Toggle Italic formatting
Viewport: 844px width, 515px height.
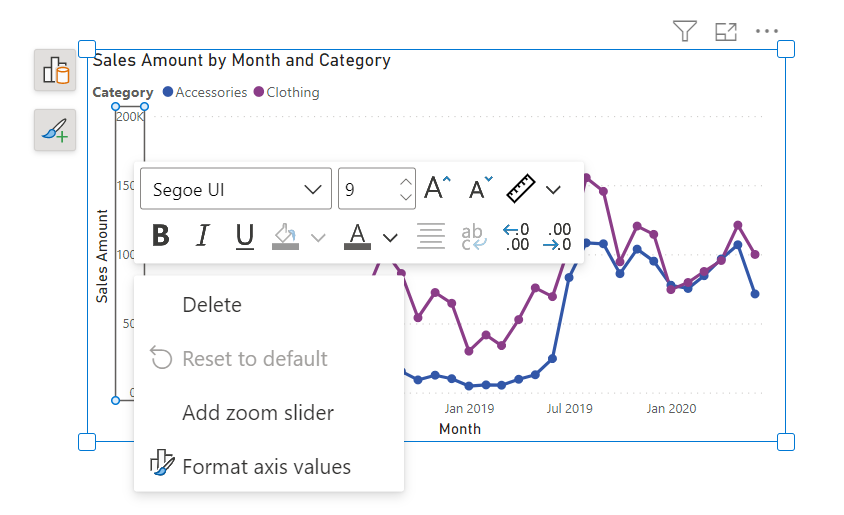[x=203, y=236]
